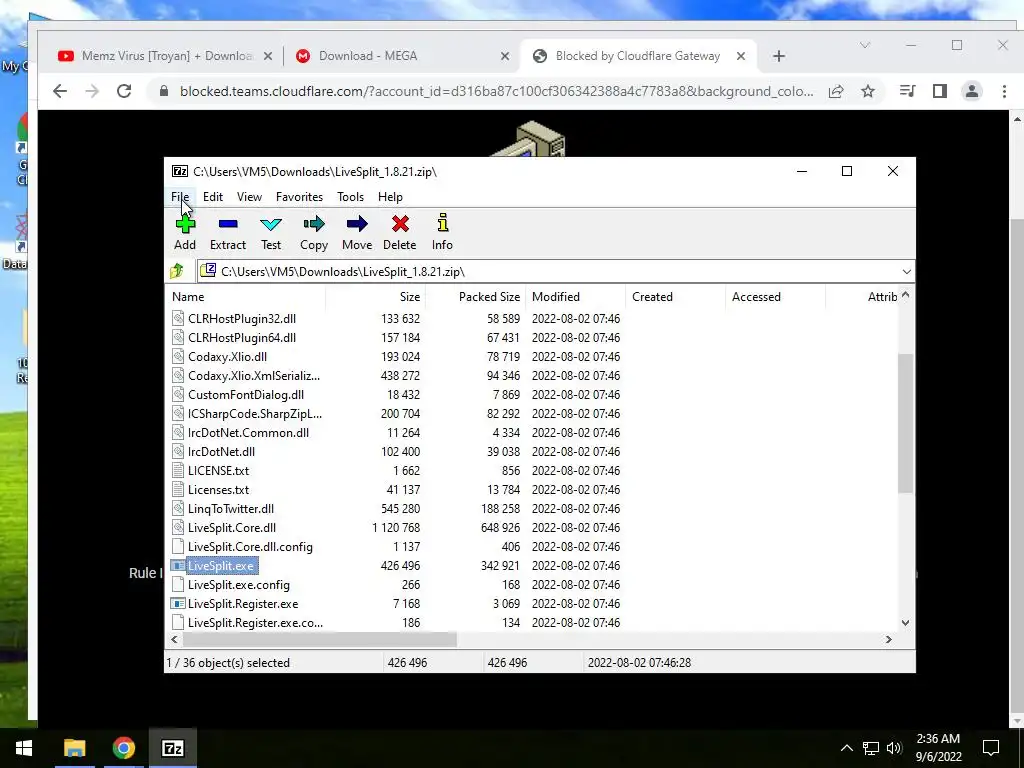The height and width of the screenshot is (768, 1024).
Task: Click the LICENSE.txt file icon
Action: pos(178,470)
